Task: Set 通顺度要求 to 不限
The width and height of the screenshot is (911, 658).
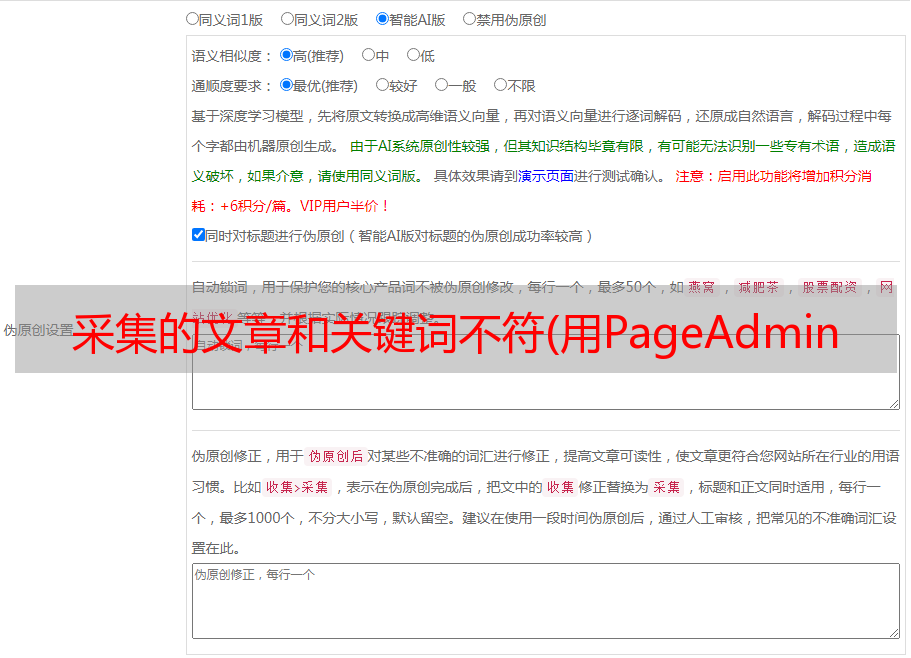Action: click(500, 85)
